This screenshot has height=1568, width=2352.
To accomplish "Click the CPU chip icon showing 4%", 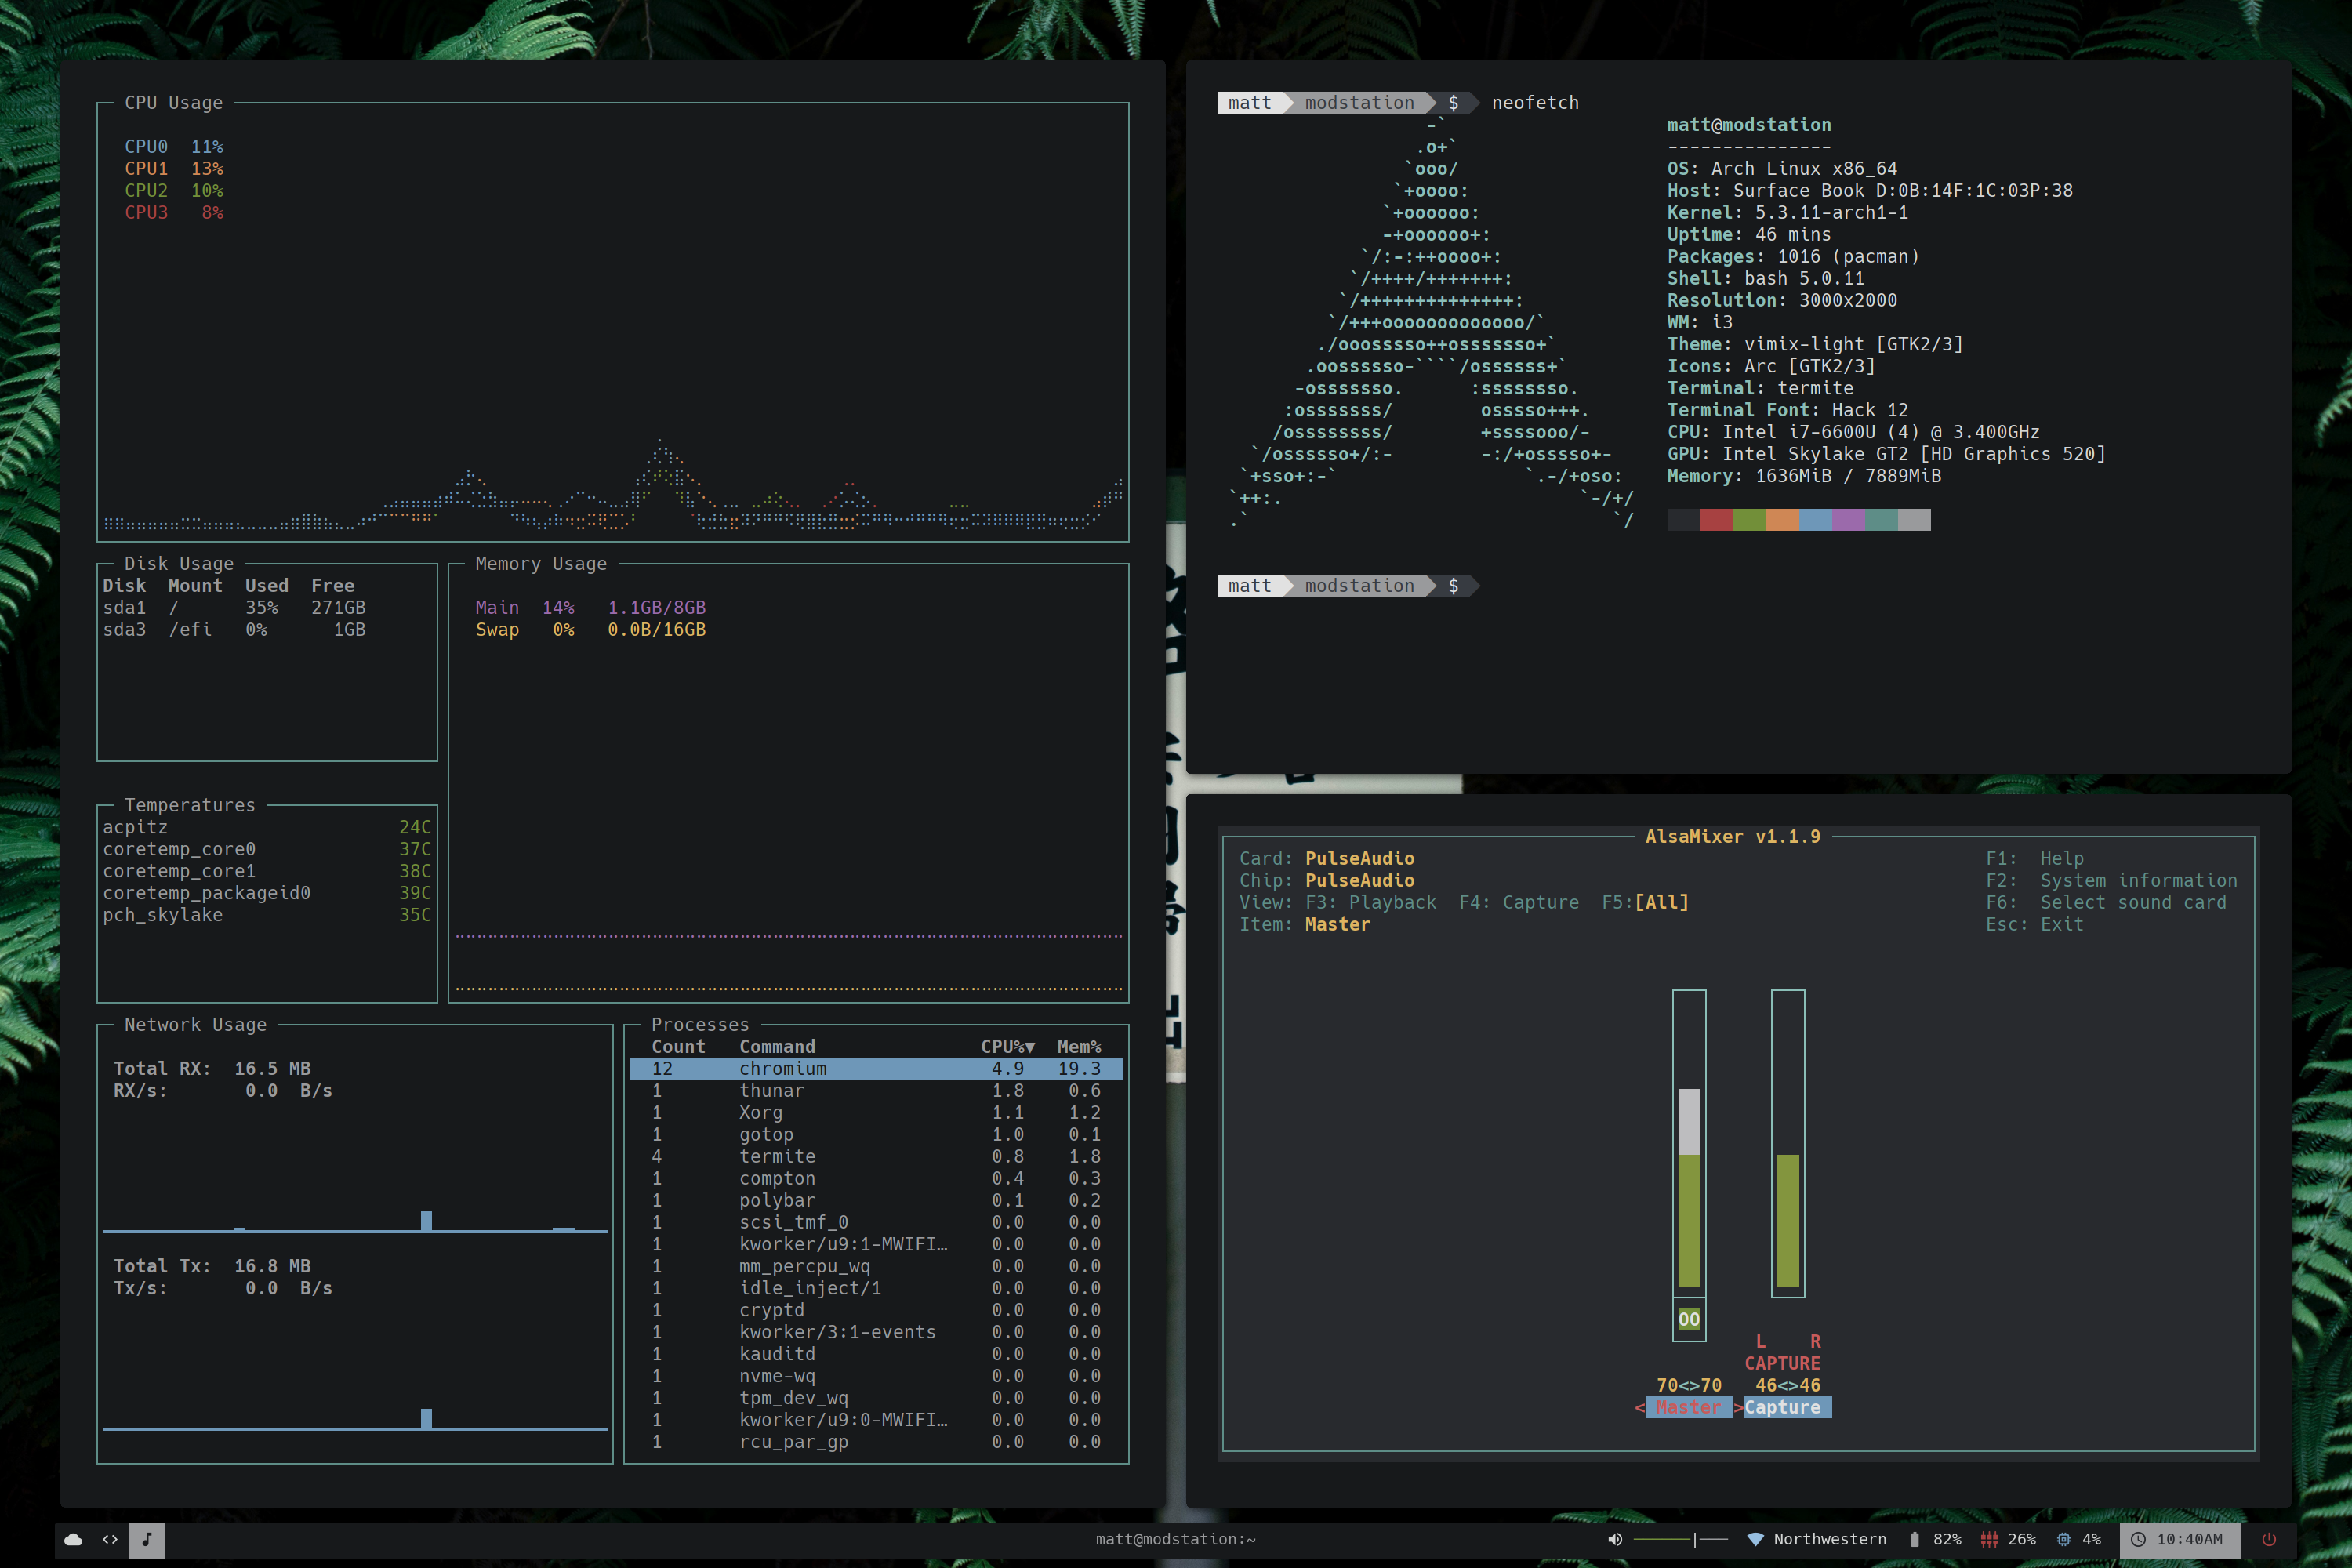I will tap(2064, 1540).
